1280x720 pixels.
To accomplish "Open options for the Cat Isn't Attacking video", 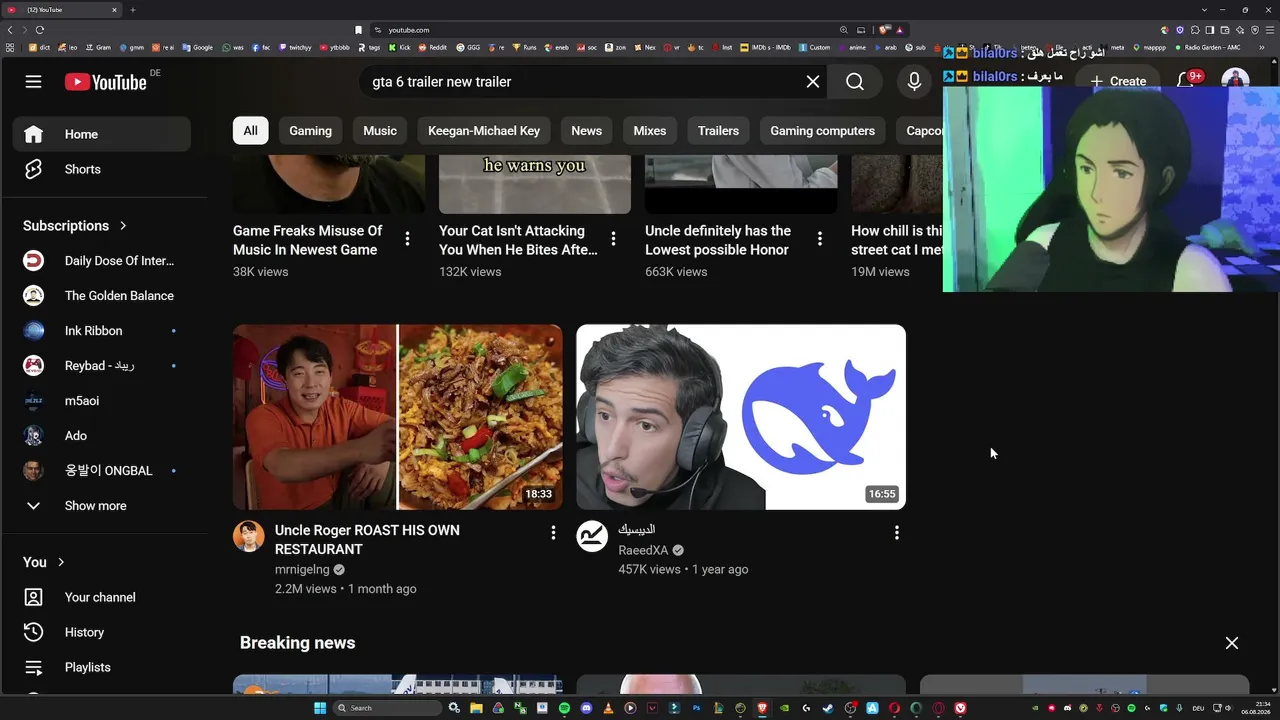I will click(613, 238).
